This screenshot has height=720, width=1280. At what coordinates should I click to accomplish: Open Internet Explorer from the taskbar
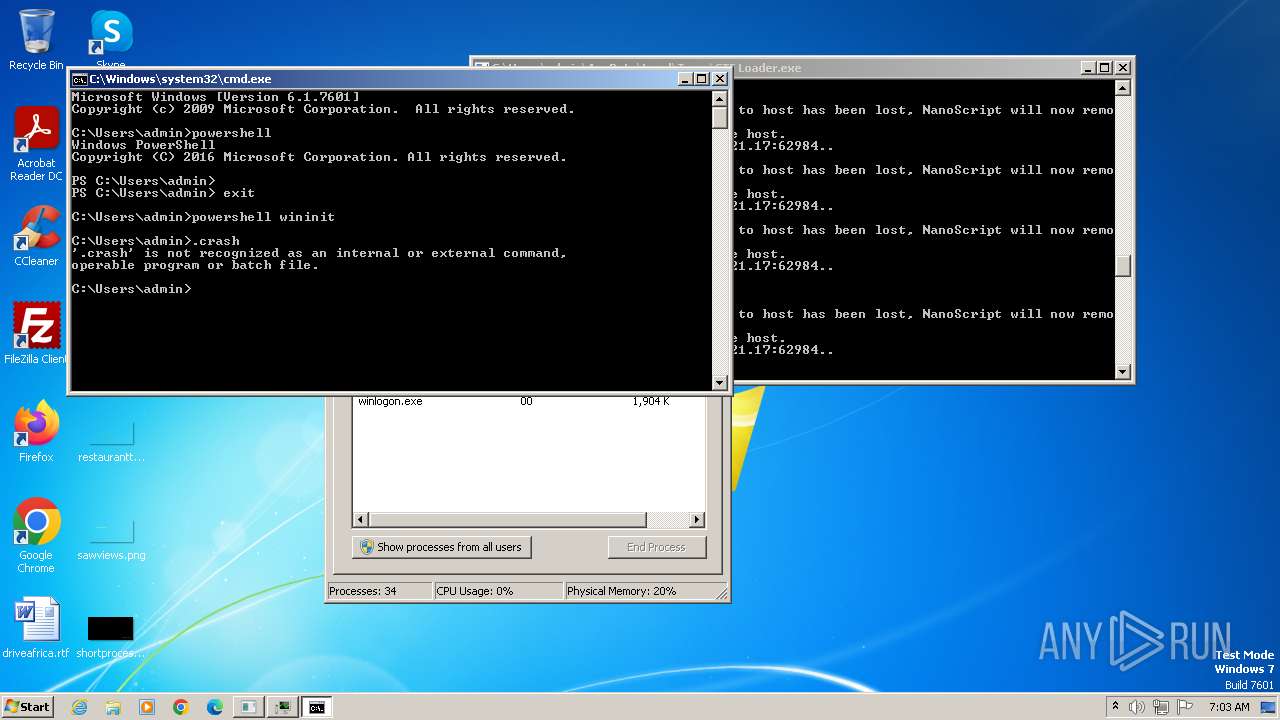tap(79, 707)
